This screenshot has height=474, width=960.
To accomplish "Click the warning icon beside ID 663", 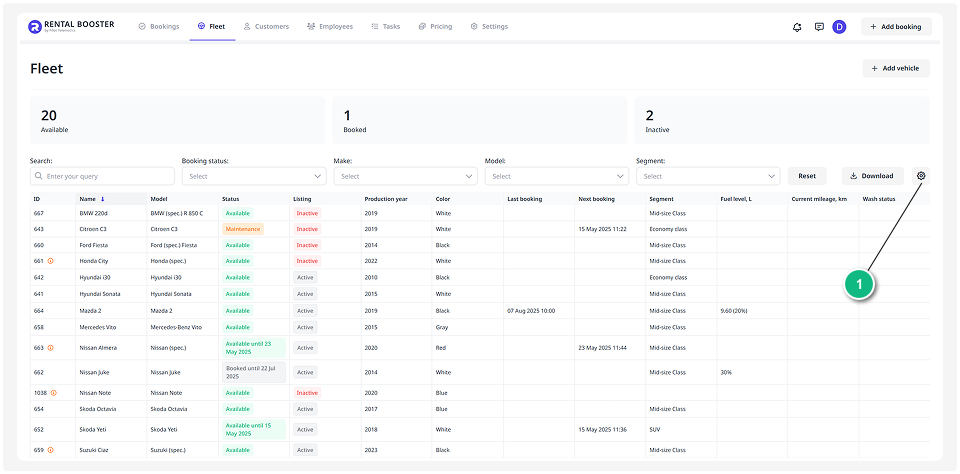I will [x=50, y=348].
